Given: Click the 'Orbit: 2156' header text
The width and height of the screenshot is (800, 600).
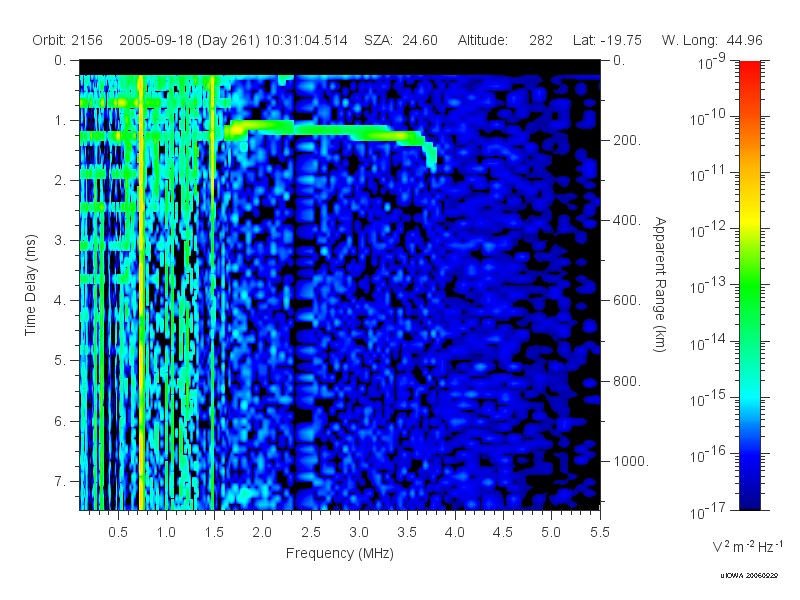Looking at the screenshot, I should point(67,40).
